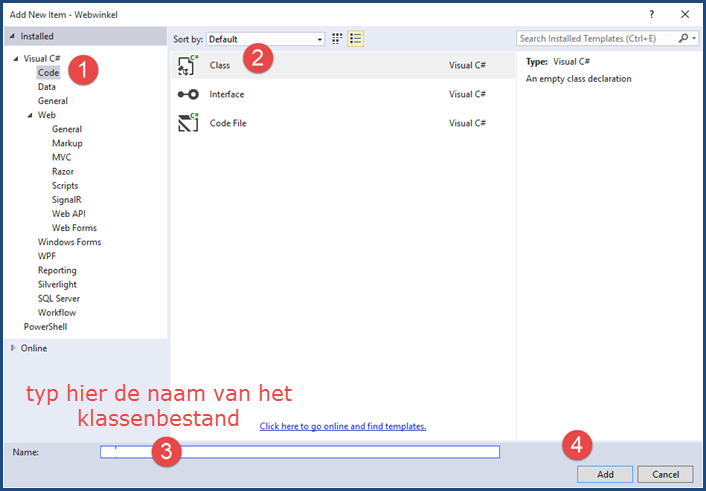Select the Interface template icon
Image resolution: width=706 pixels, height=491 pixels.
[188, 95]
